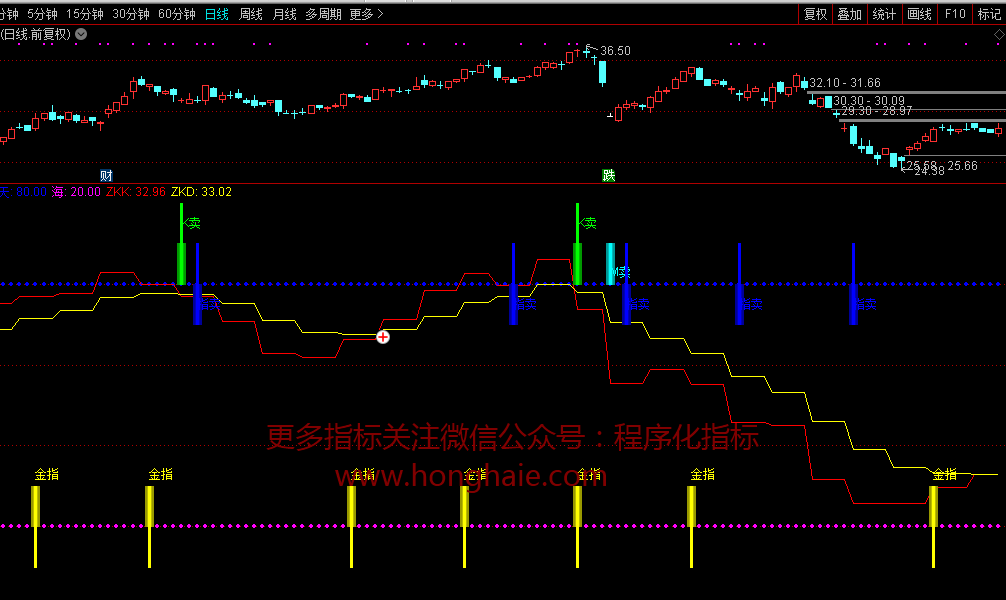Viewport: 1006px width, 600px height.
Task: Click the 财 financial event marker
Action: click(x=106, y=175)
